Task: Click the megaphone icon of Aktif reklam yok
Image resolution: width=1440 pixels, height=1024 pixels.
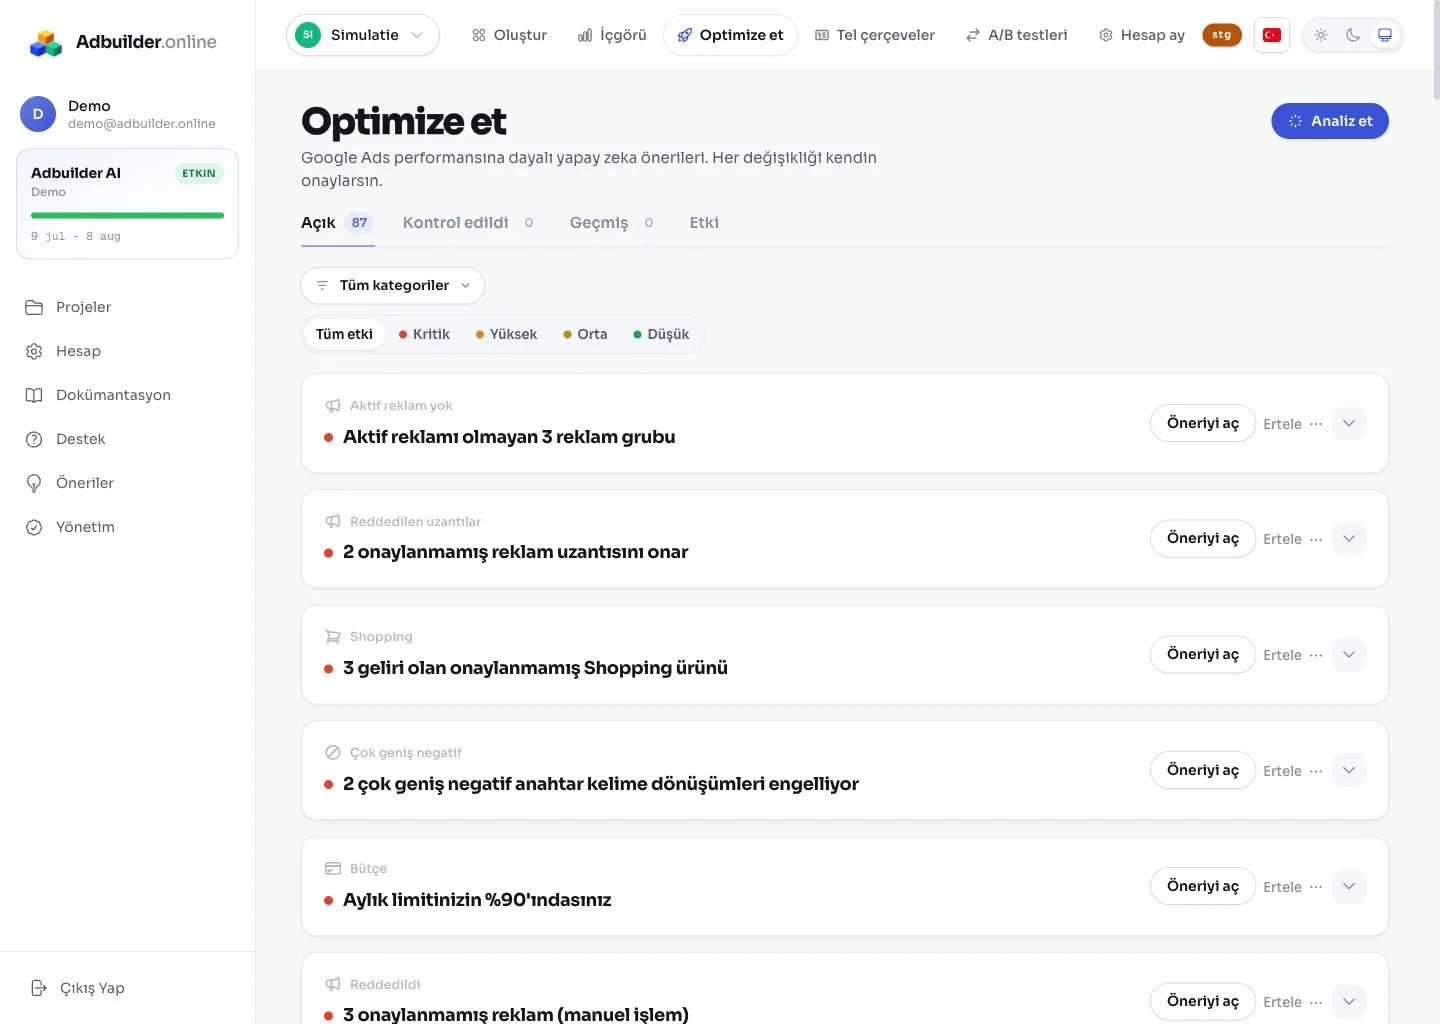Action: tap(333, 405)
